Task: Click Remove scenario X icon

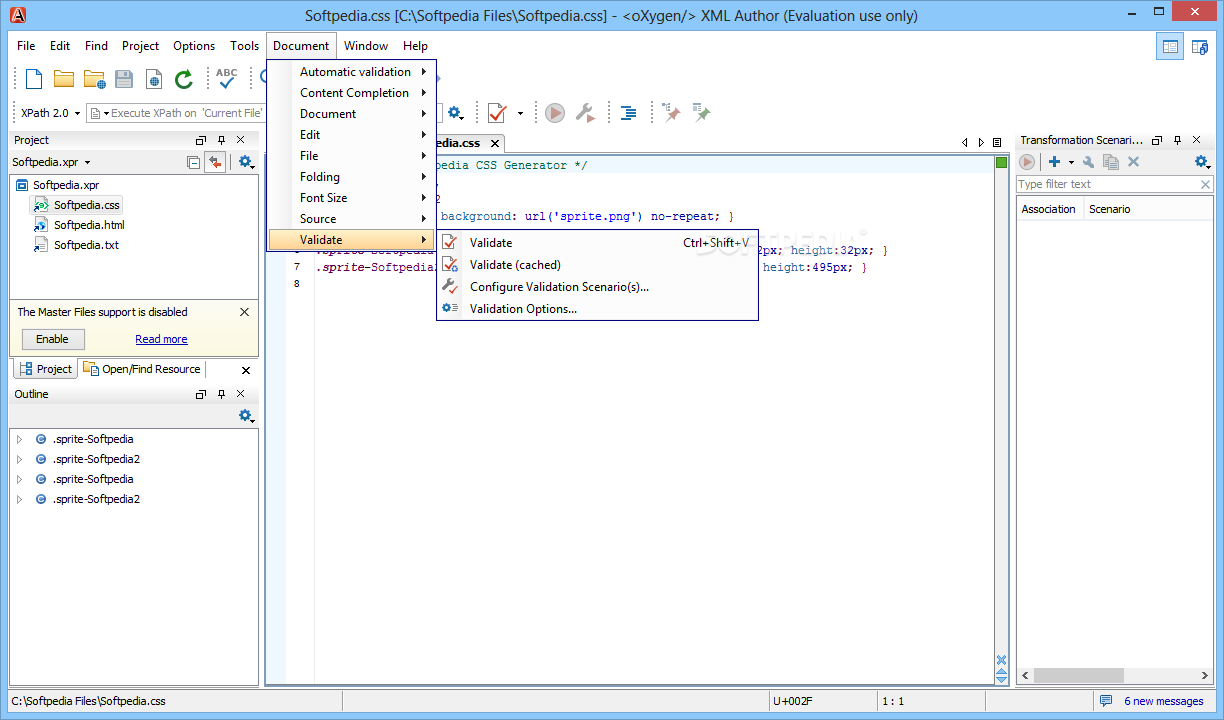Action: pyautogui.click(x=1133, y=162)
